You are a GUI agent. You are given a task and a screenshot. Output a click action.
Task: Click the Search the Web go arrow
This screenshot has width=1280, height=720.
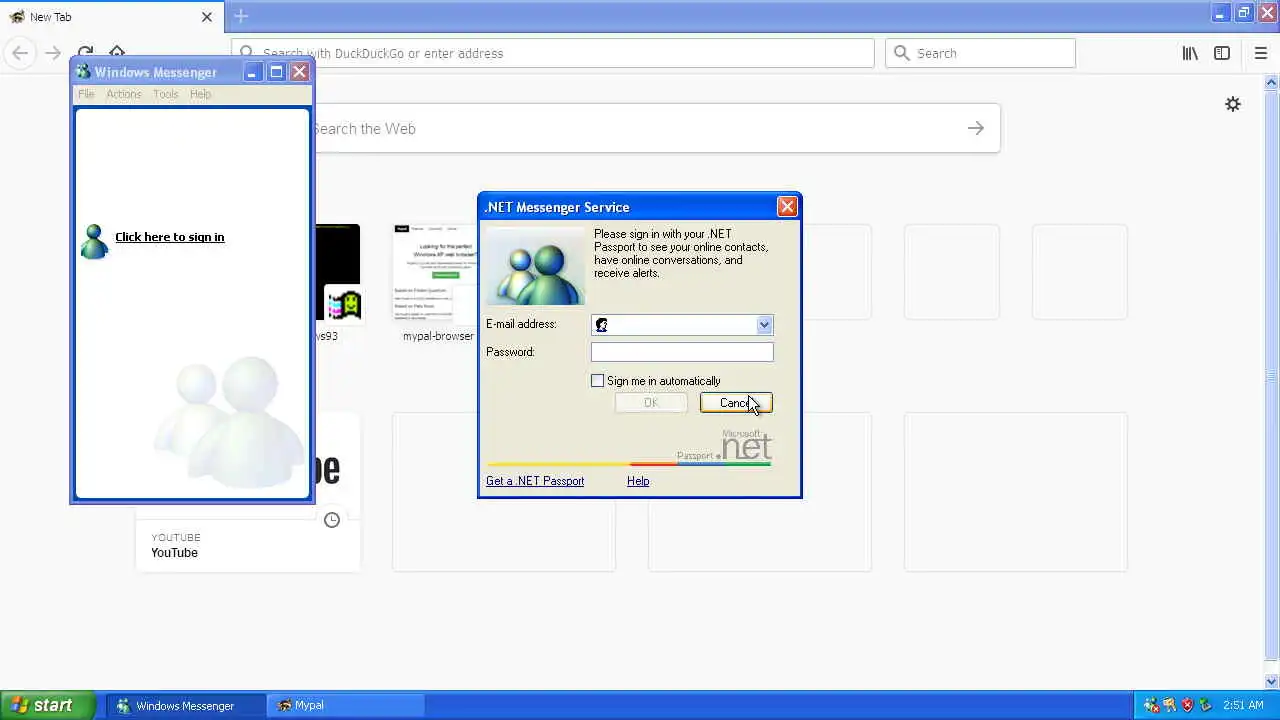coord(976,128)
